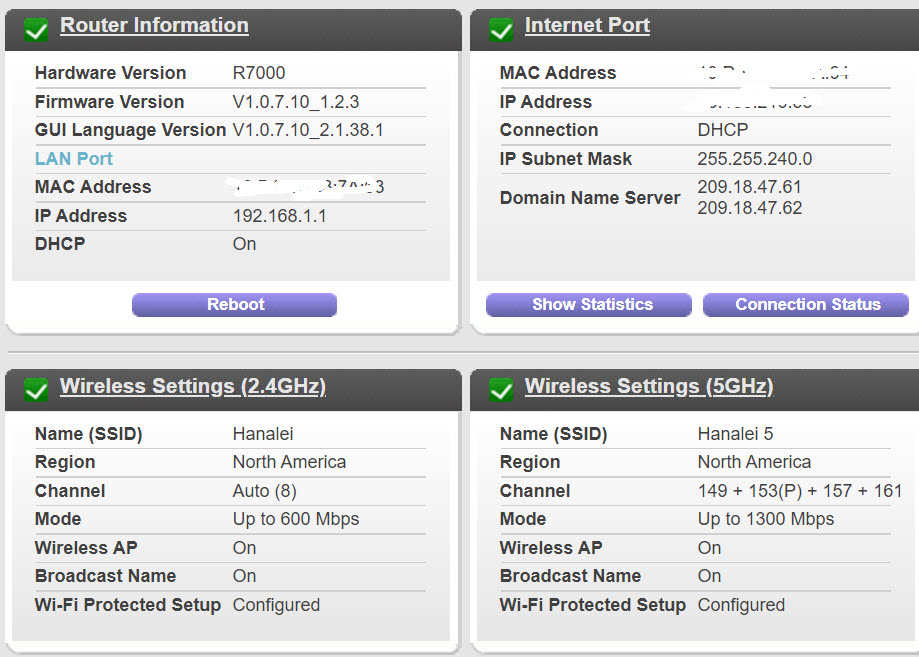Click the Auto (8) channel value
The width and height of the screenshot is (919, 657).
[x=264, y=491]
